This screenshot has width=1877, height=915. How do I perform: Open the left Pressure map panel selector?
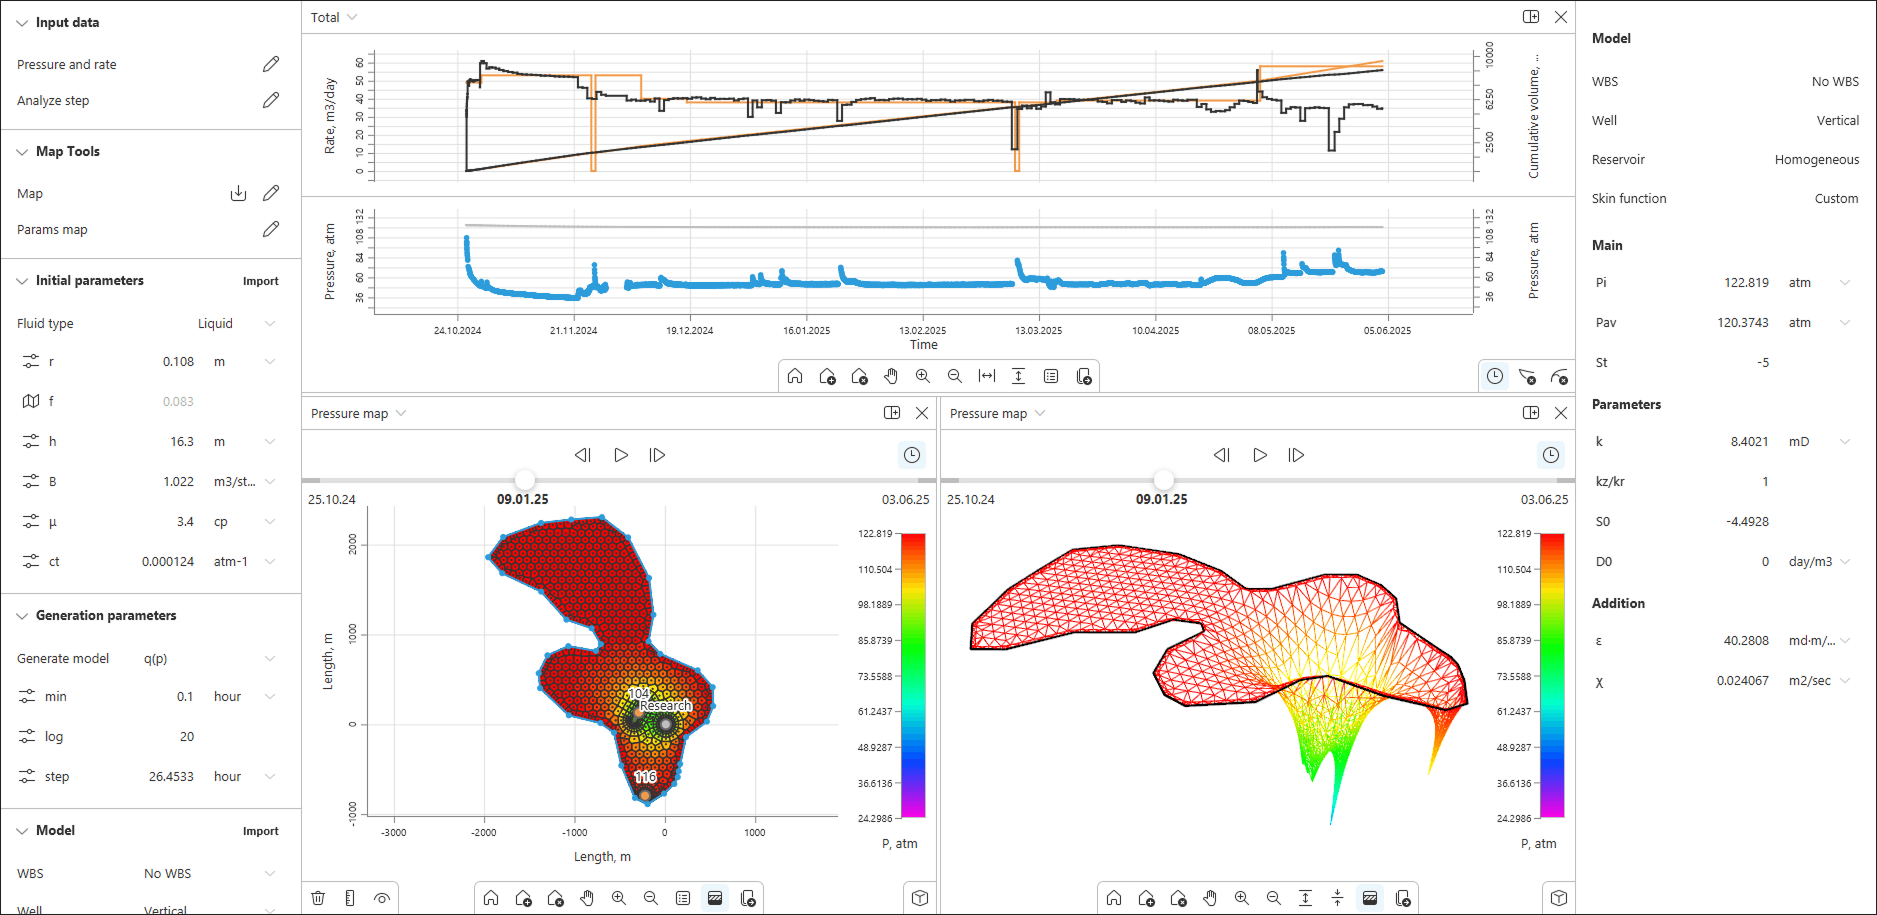(358, 413)
